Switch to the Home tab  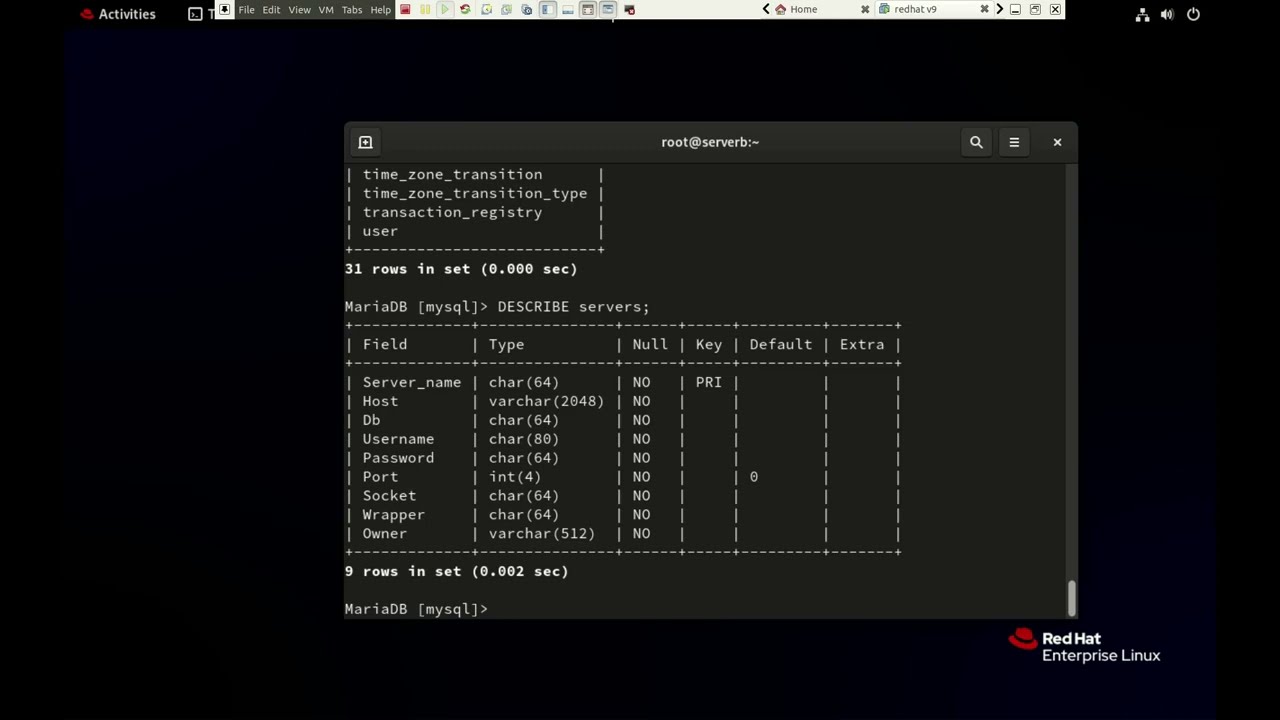[804, 9]
